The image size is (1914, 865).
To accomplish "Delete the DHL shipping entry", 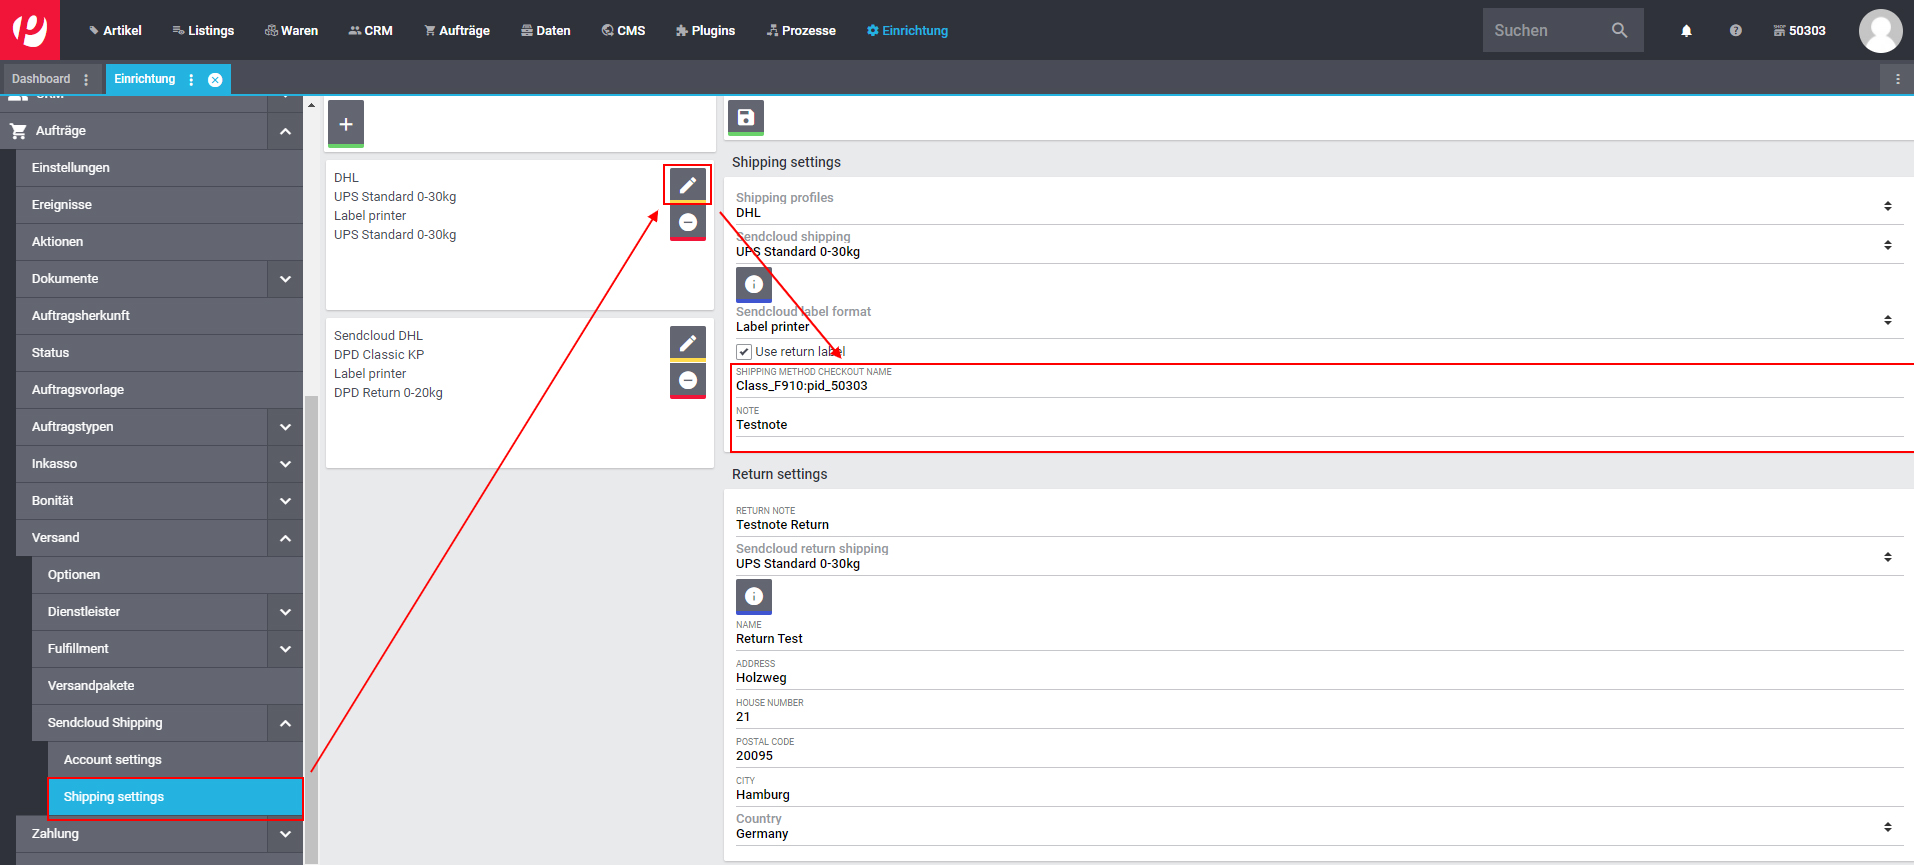I will 688,223.
